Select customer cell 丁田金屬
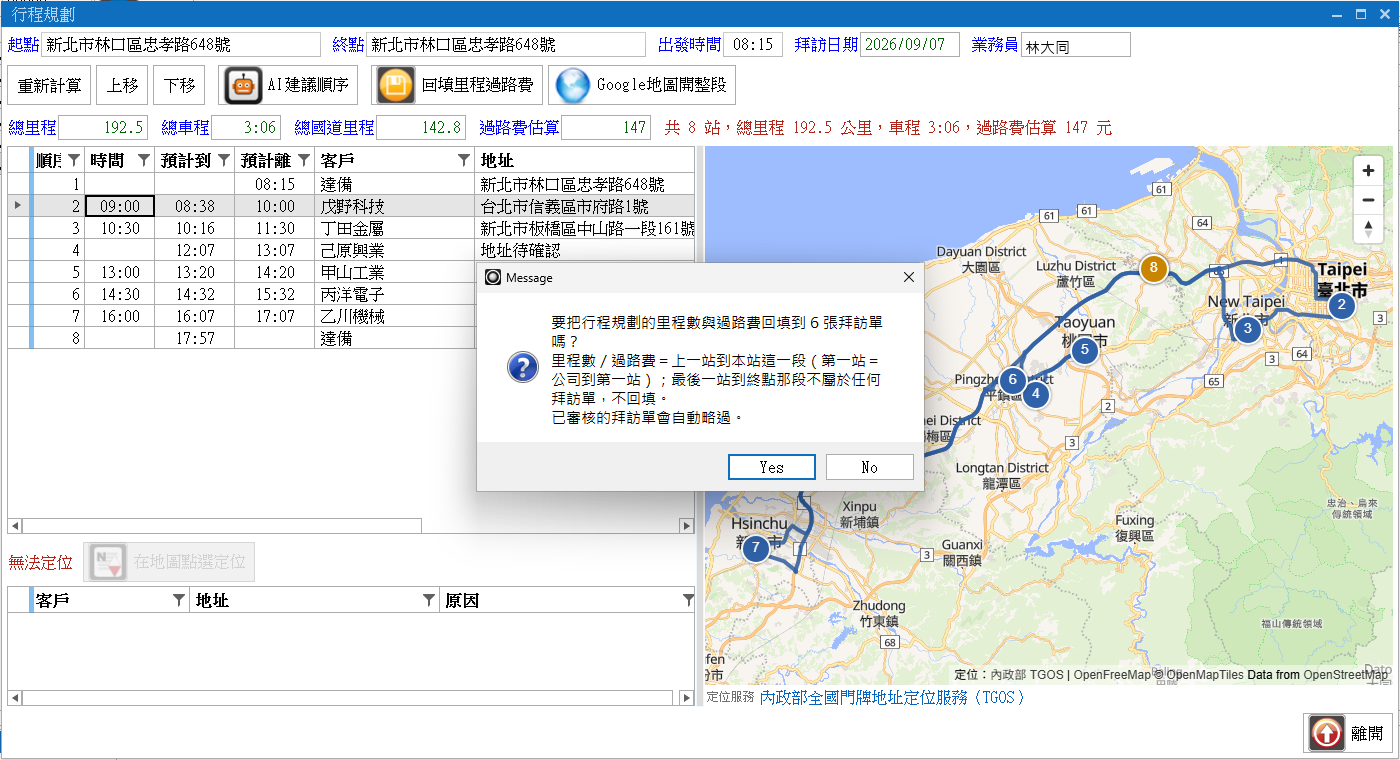This screenshot has height=760, width=1400. click(395, 228)
